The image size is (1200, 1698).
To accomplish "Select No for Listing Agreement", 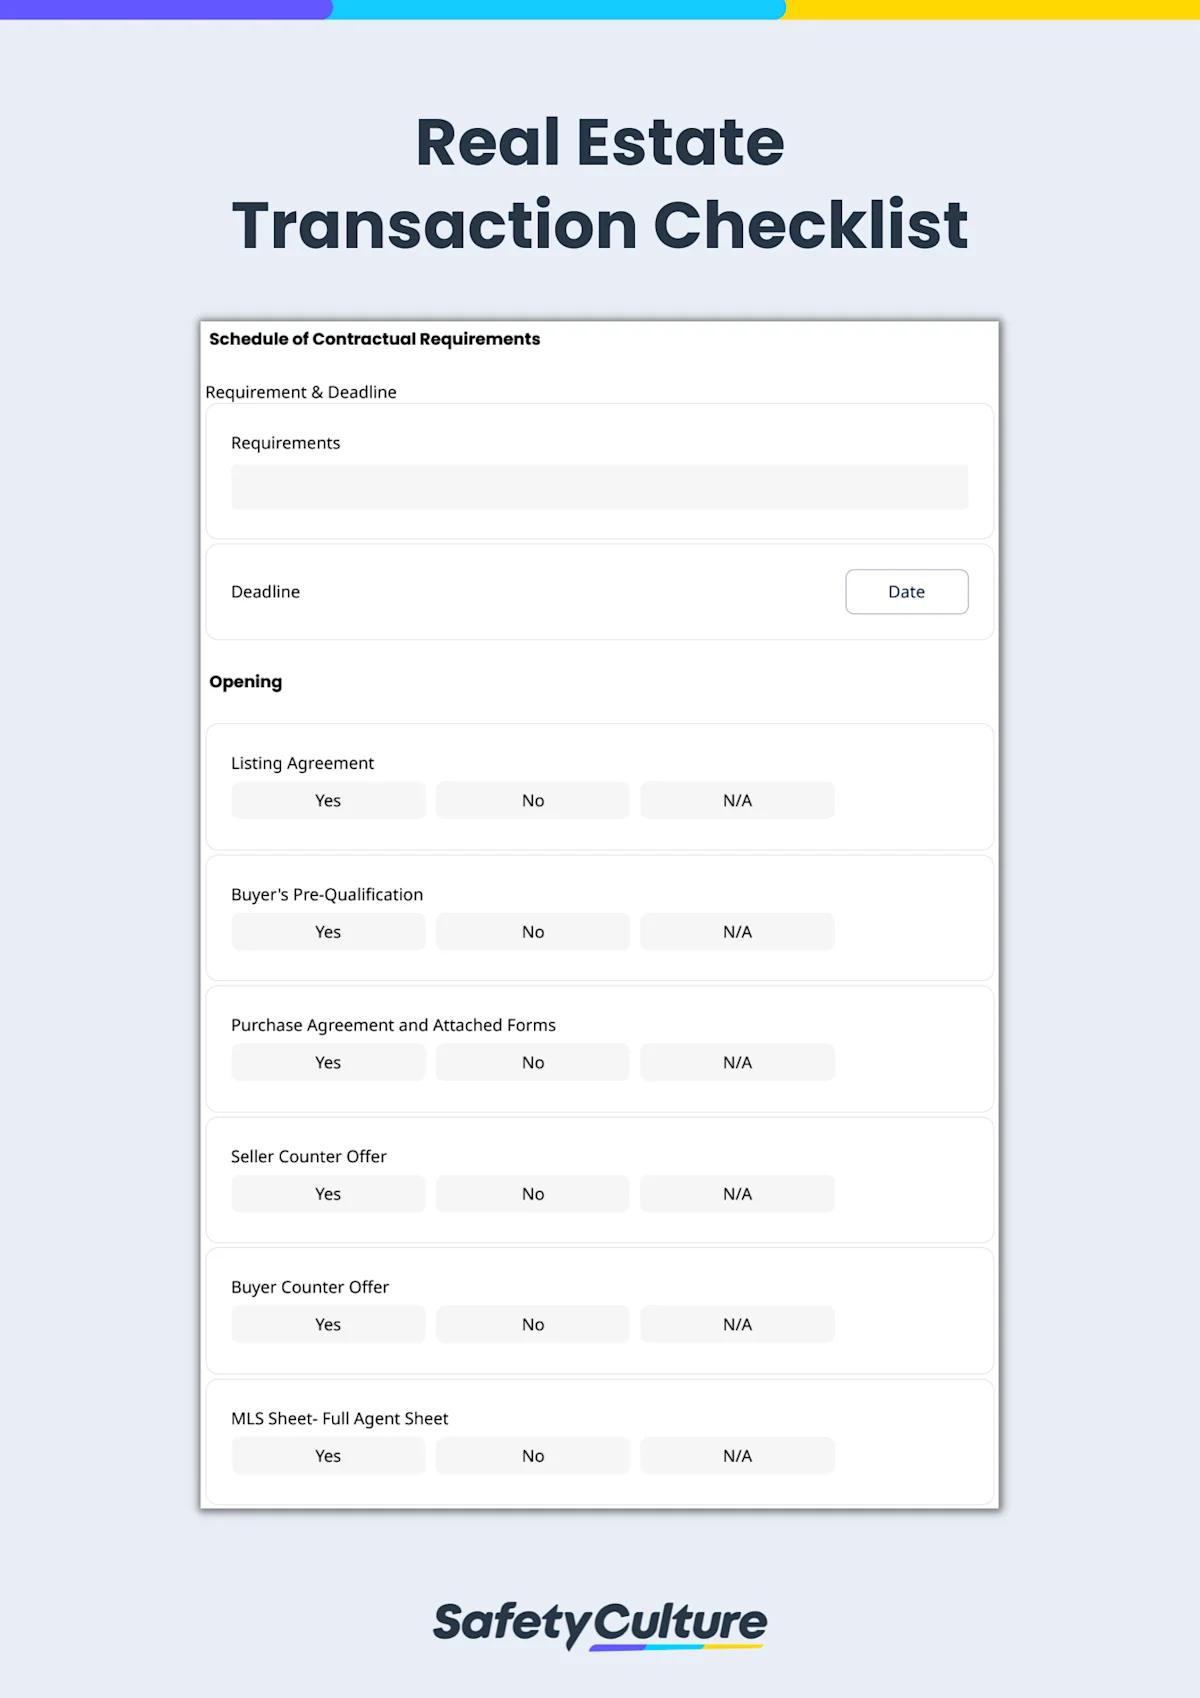I will tap(533, 800).
